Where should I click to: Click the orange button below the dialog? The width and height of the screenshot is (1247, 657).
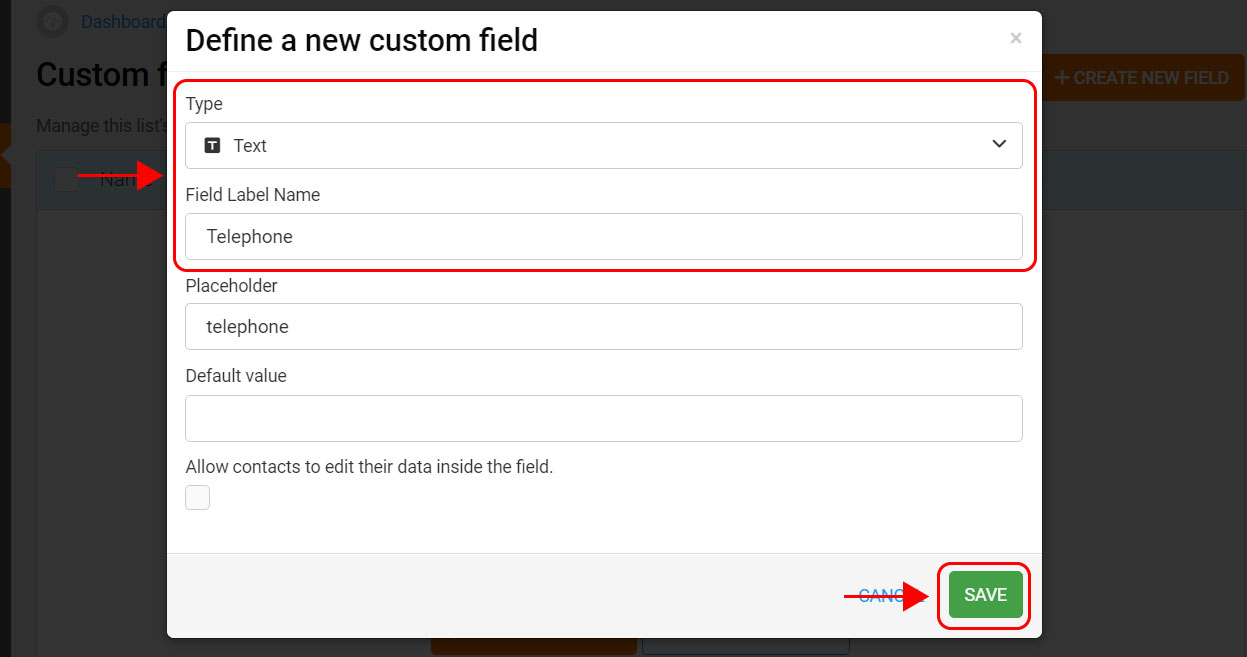tap(533, 646)
